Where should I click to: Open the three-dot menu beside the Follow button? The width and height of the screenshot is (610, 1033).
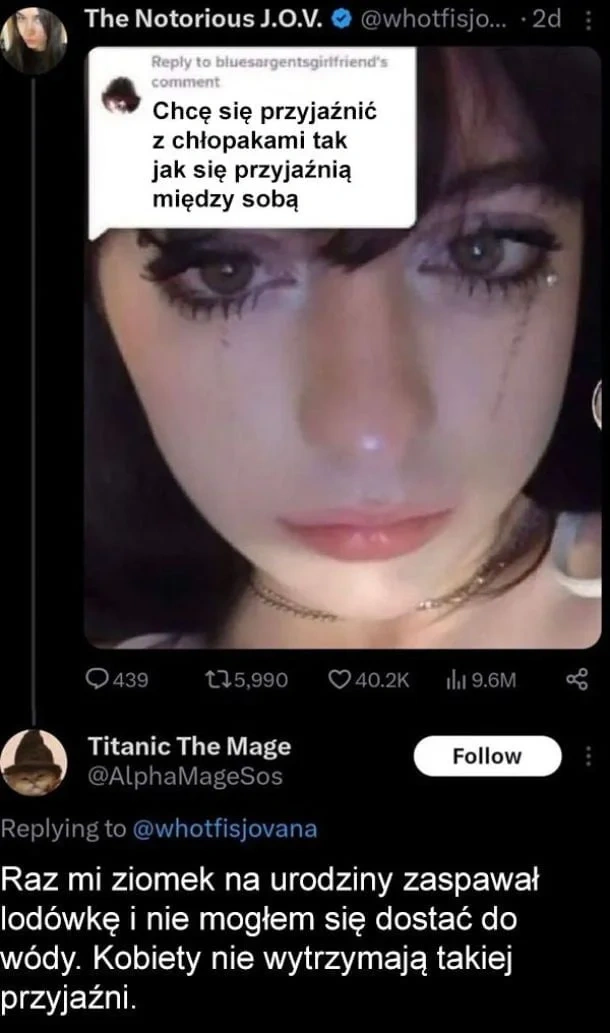coord(588,756)
